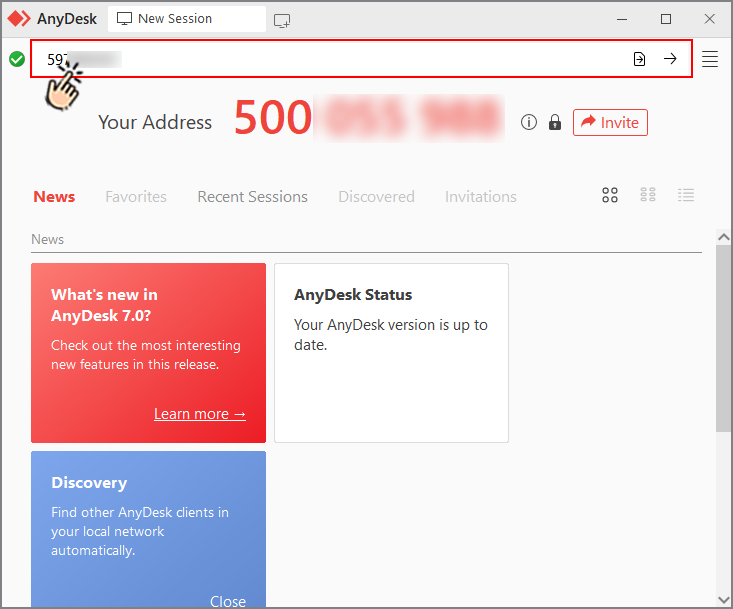The width and height of the screenshot is (733, 609).
Task: Switch to list view layout
Action: pyautogui.click(x=686, y=195)
